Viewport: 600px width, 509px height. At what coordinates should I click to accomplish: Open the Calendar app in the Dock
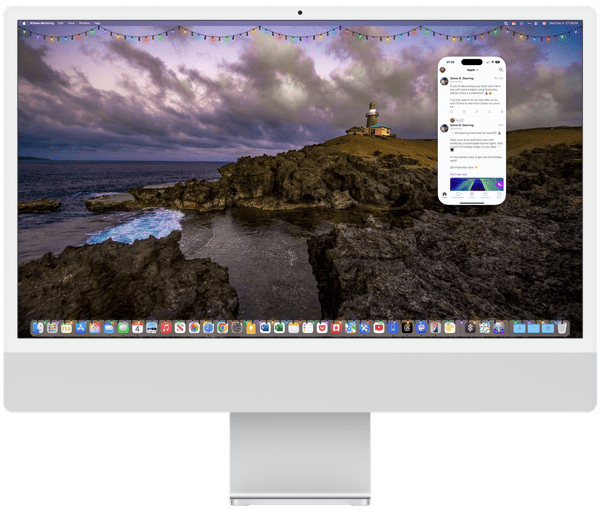137,328
